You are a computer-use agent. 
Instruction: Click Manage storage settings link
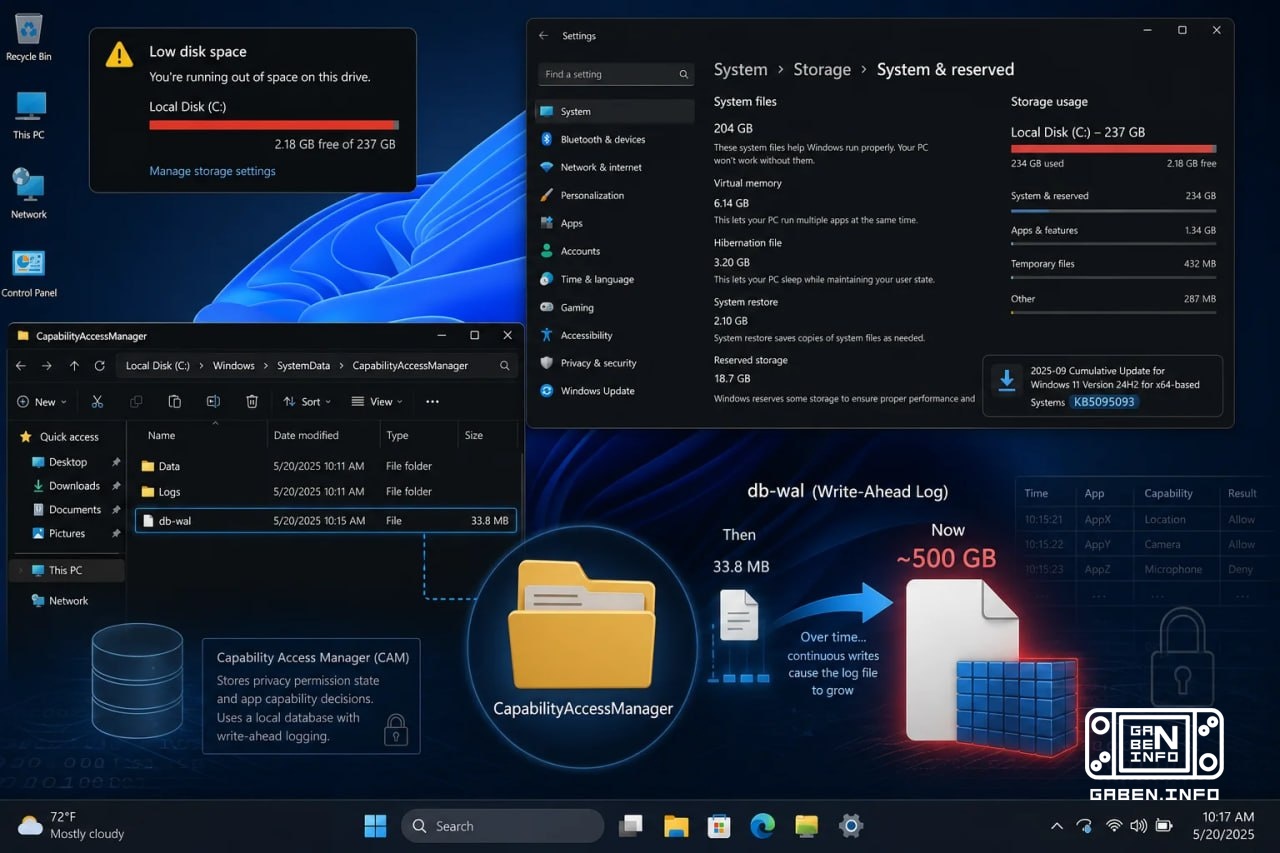coord(212,171)
